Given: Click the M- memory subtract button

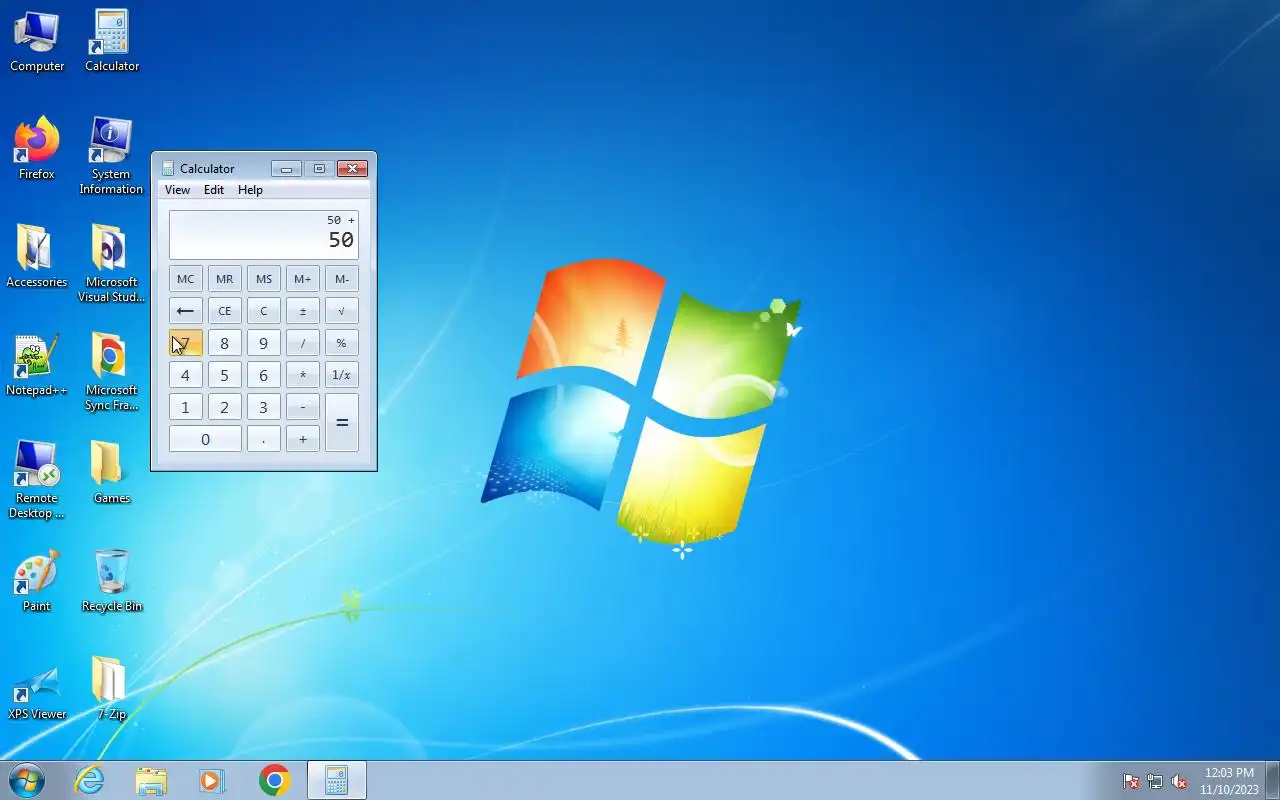Looking at the screenshot, I should coord(341,279).
